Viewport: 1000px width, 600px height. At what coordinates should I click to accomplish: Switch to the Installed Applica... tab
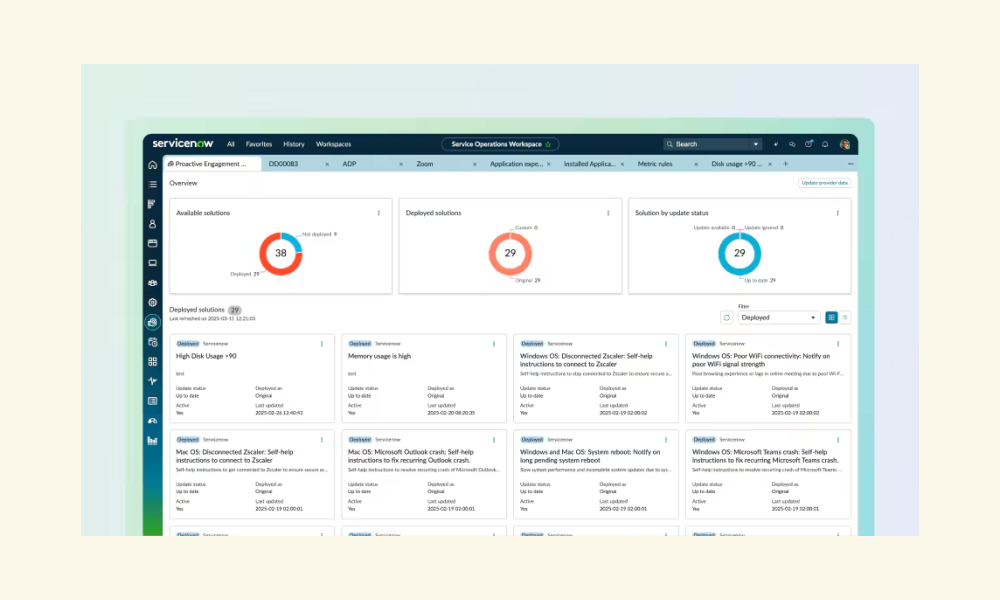[589, 164]
